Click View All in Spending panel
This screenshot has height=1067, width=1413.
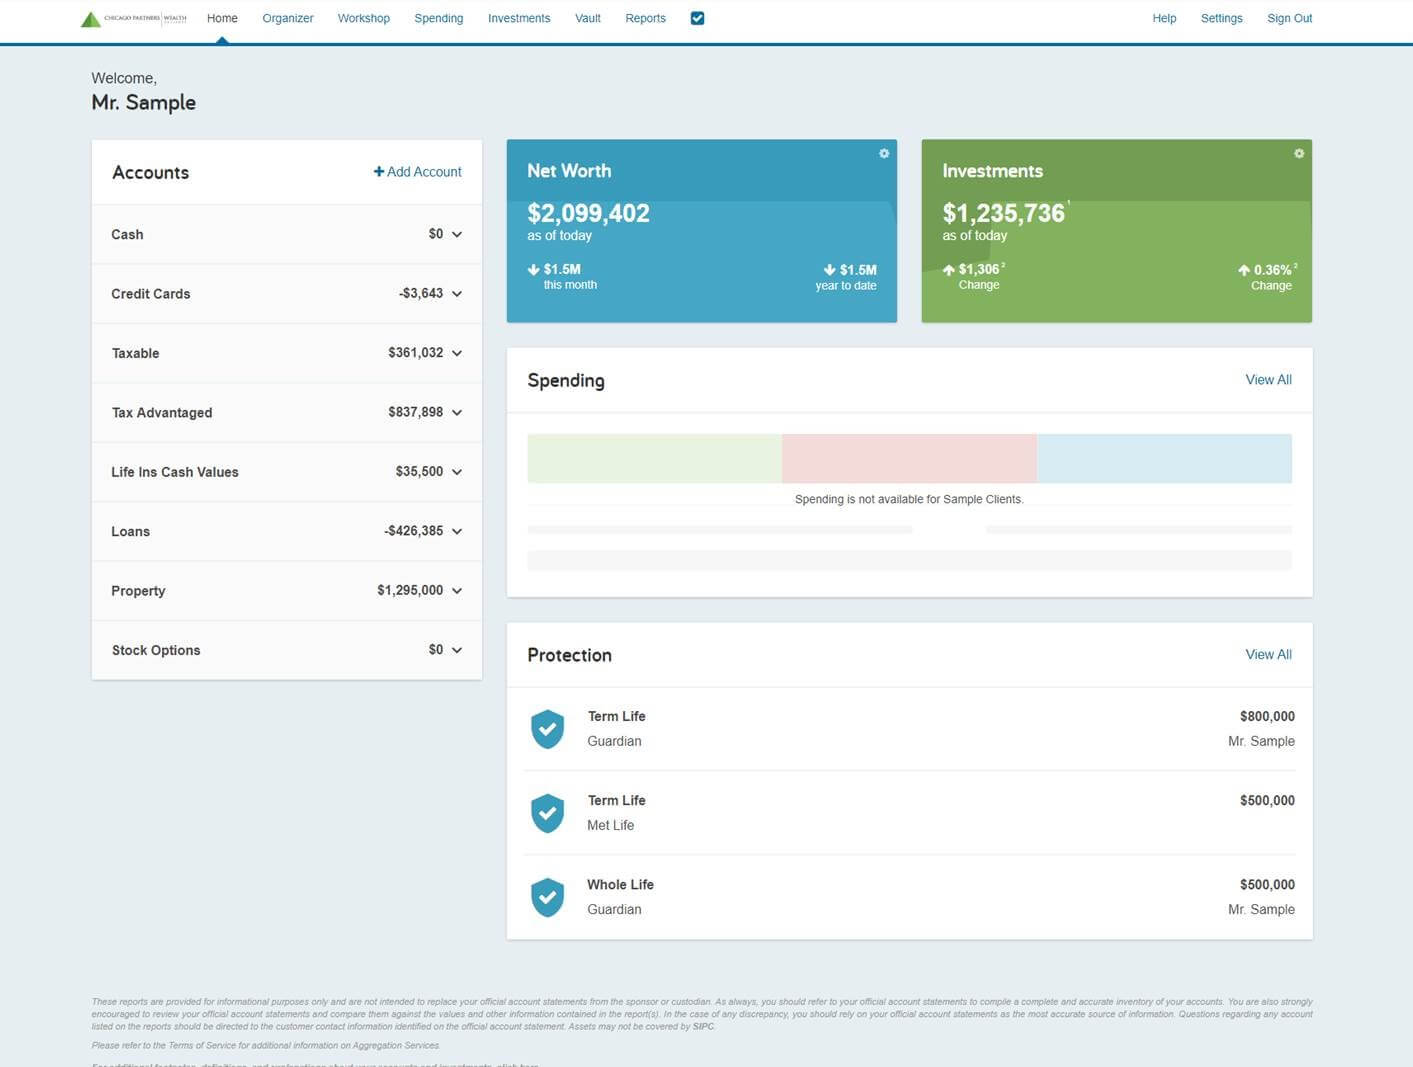(x=1268, y=380)
